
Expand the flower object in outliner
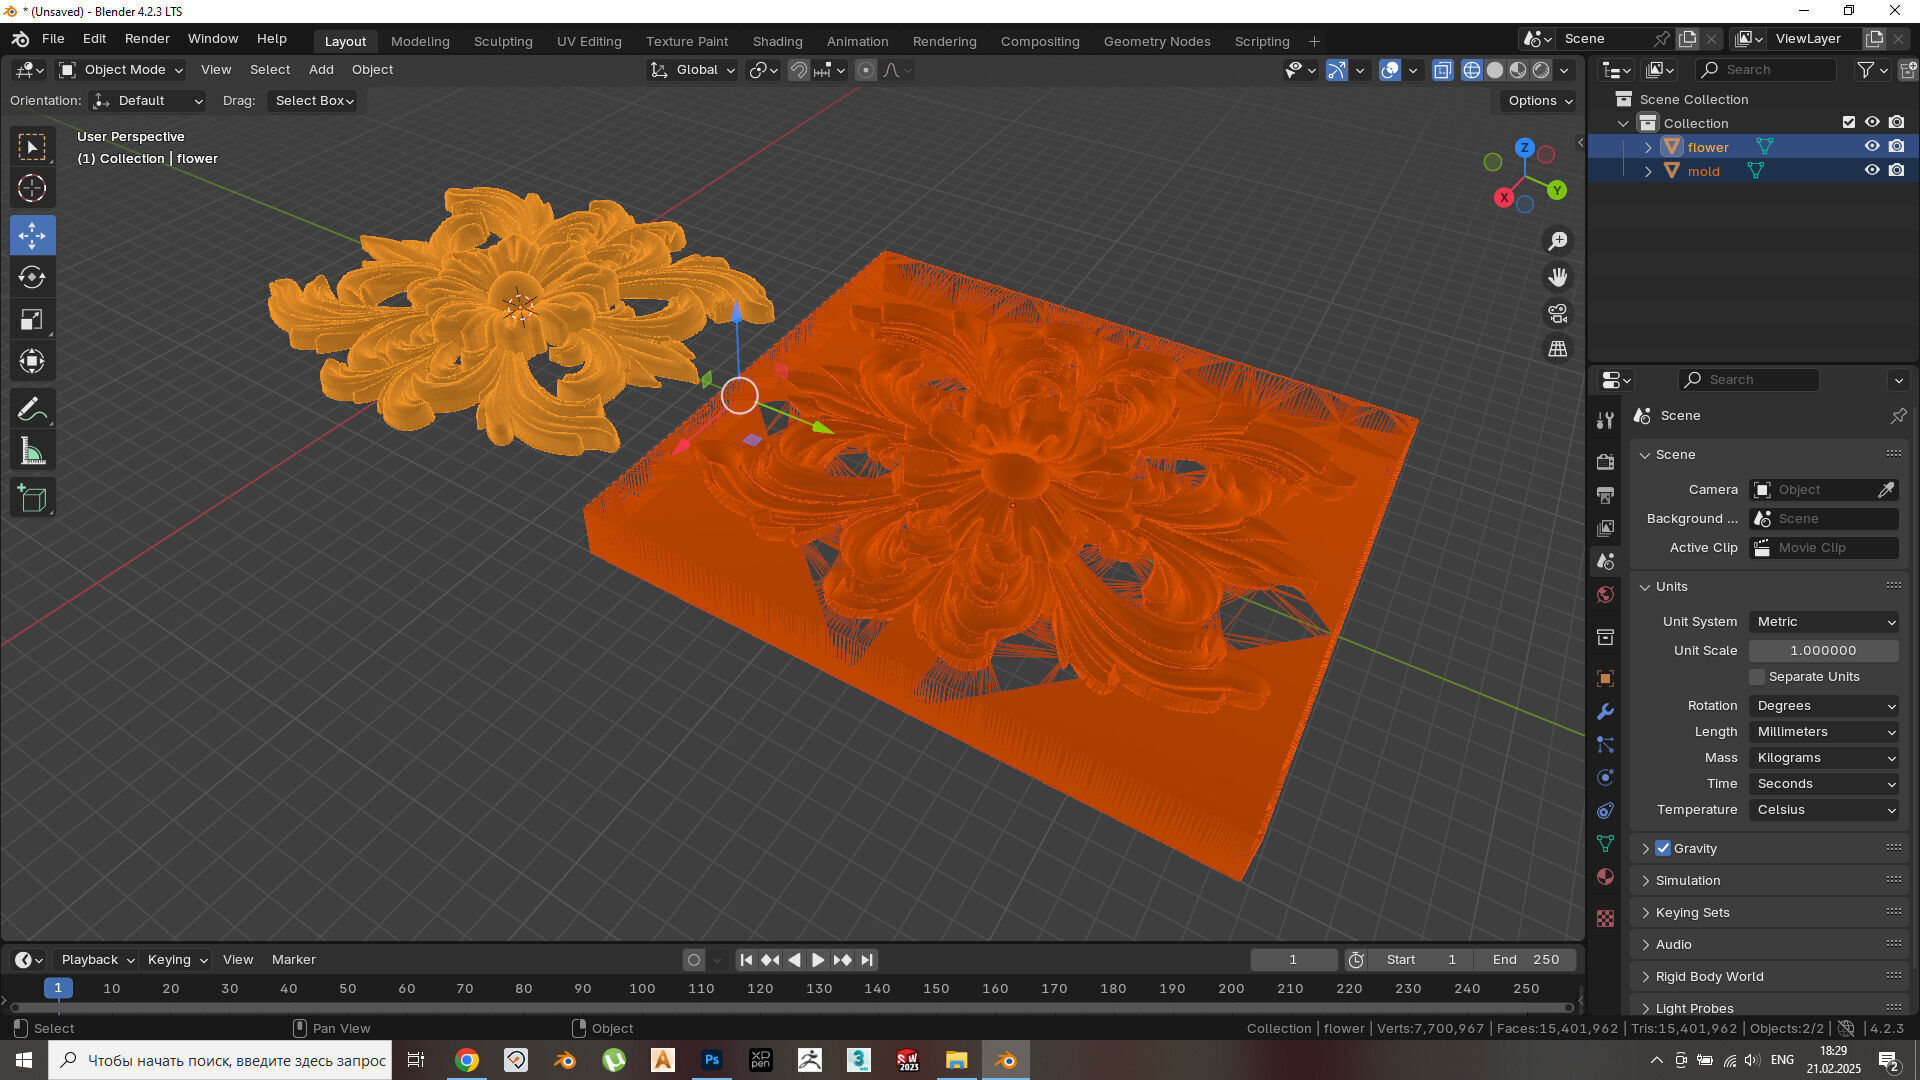[x=1648, y=147]
